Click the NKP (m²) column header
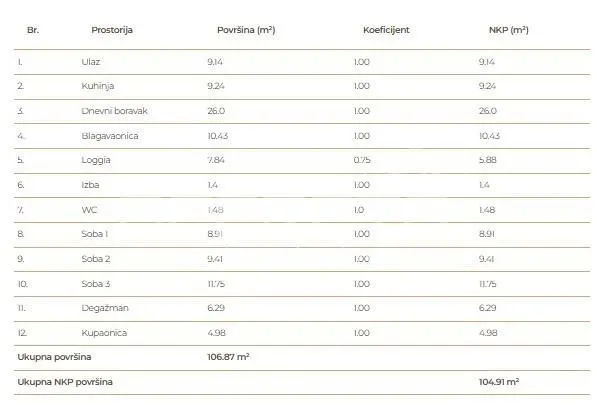The width and height of the screenshot is (597, 407). [x=509, y=30]
